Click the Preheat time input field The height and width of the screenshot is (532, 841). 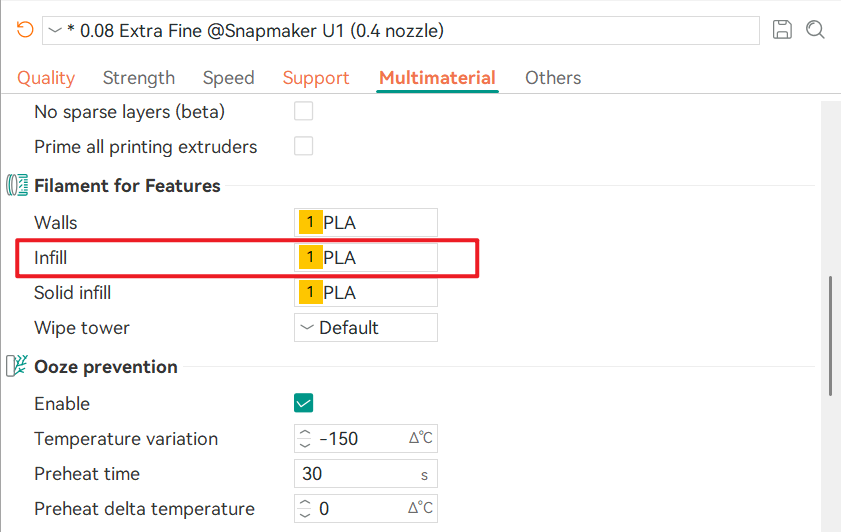(366, 474)
